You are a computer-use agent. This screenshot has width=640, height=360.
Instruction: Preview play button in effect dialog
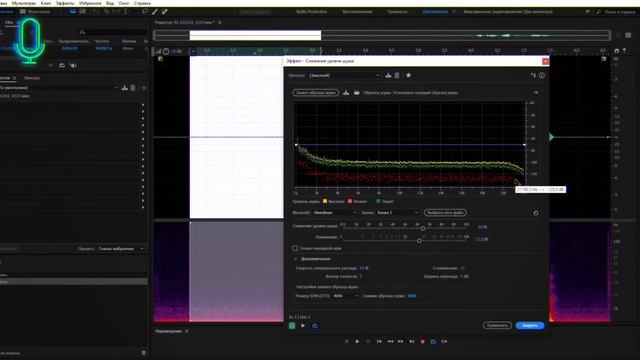point(303,326)
